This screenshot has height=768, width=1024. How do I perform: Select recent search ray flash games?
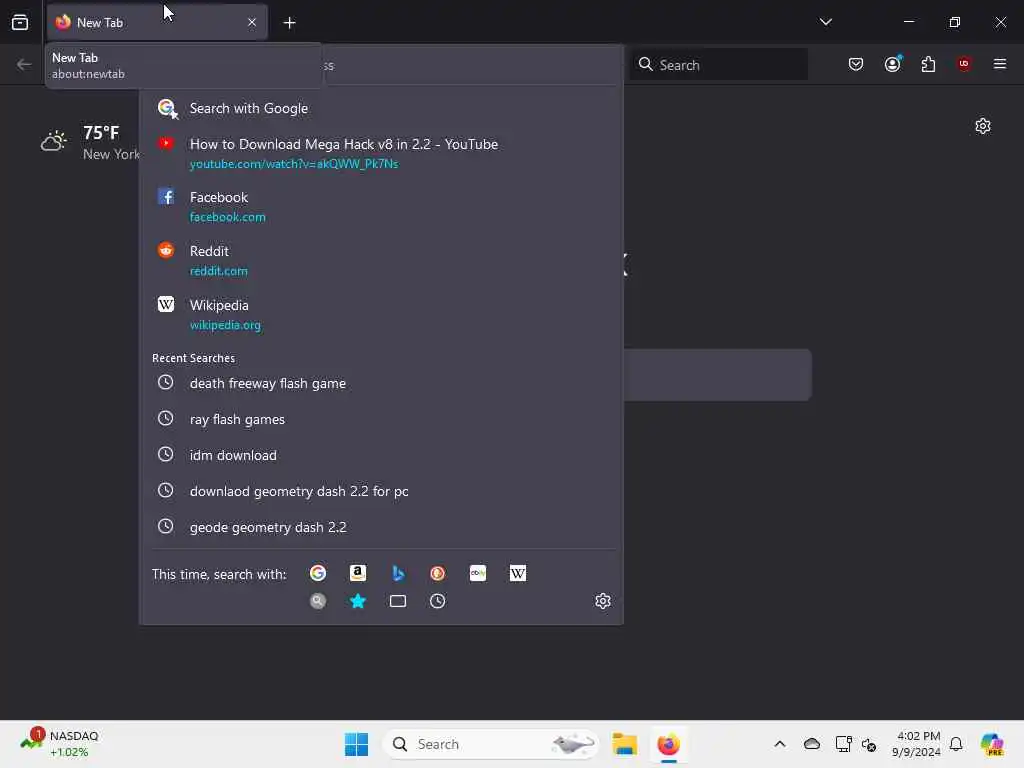tap(381, 419)
